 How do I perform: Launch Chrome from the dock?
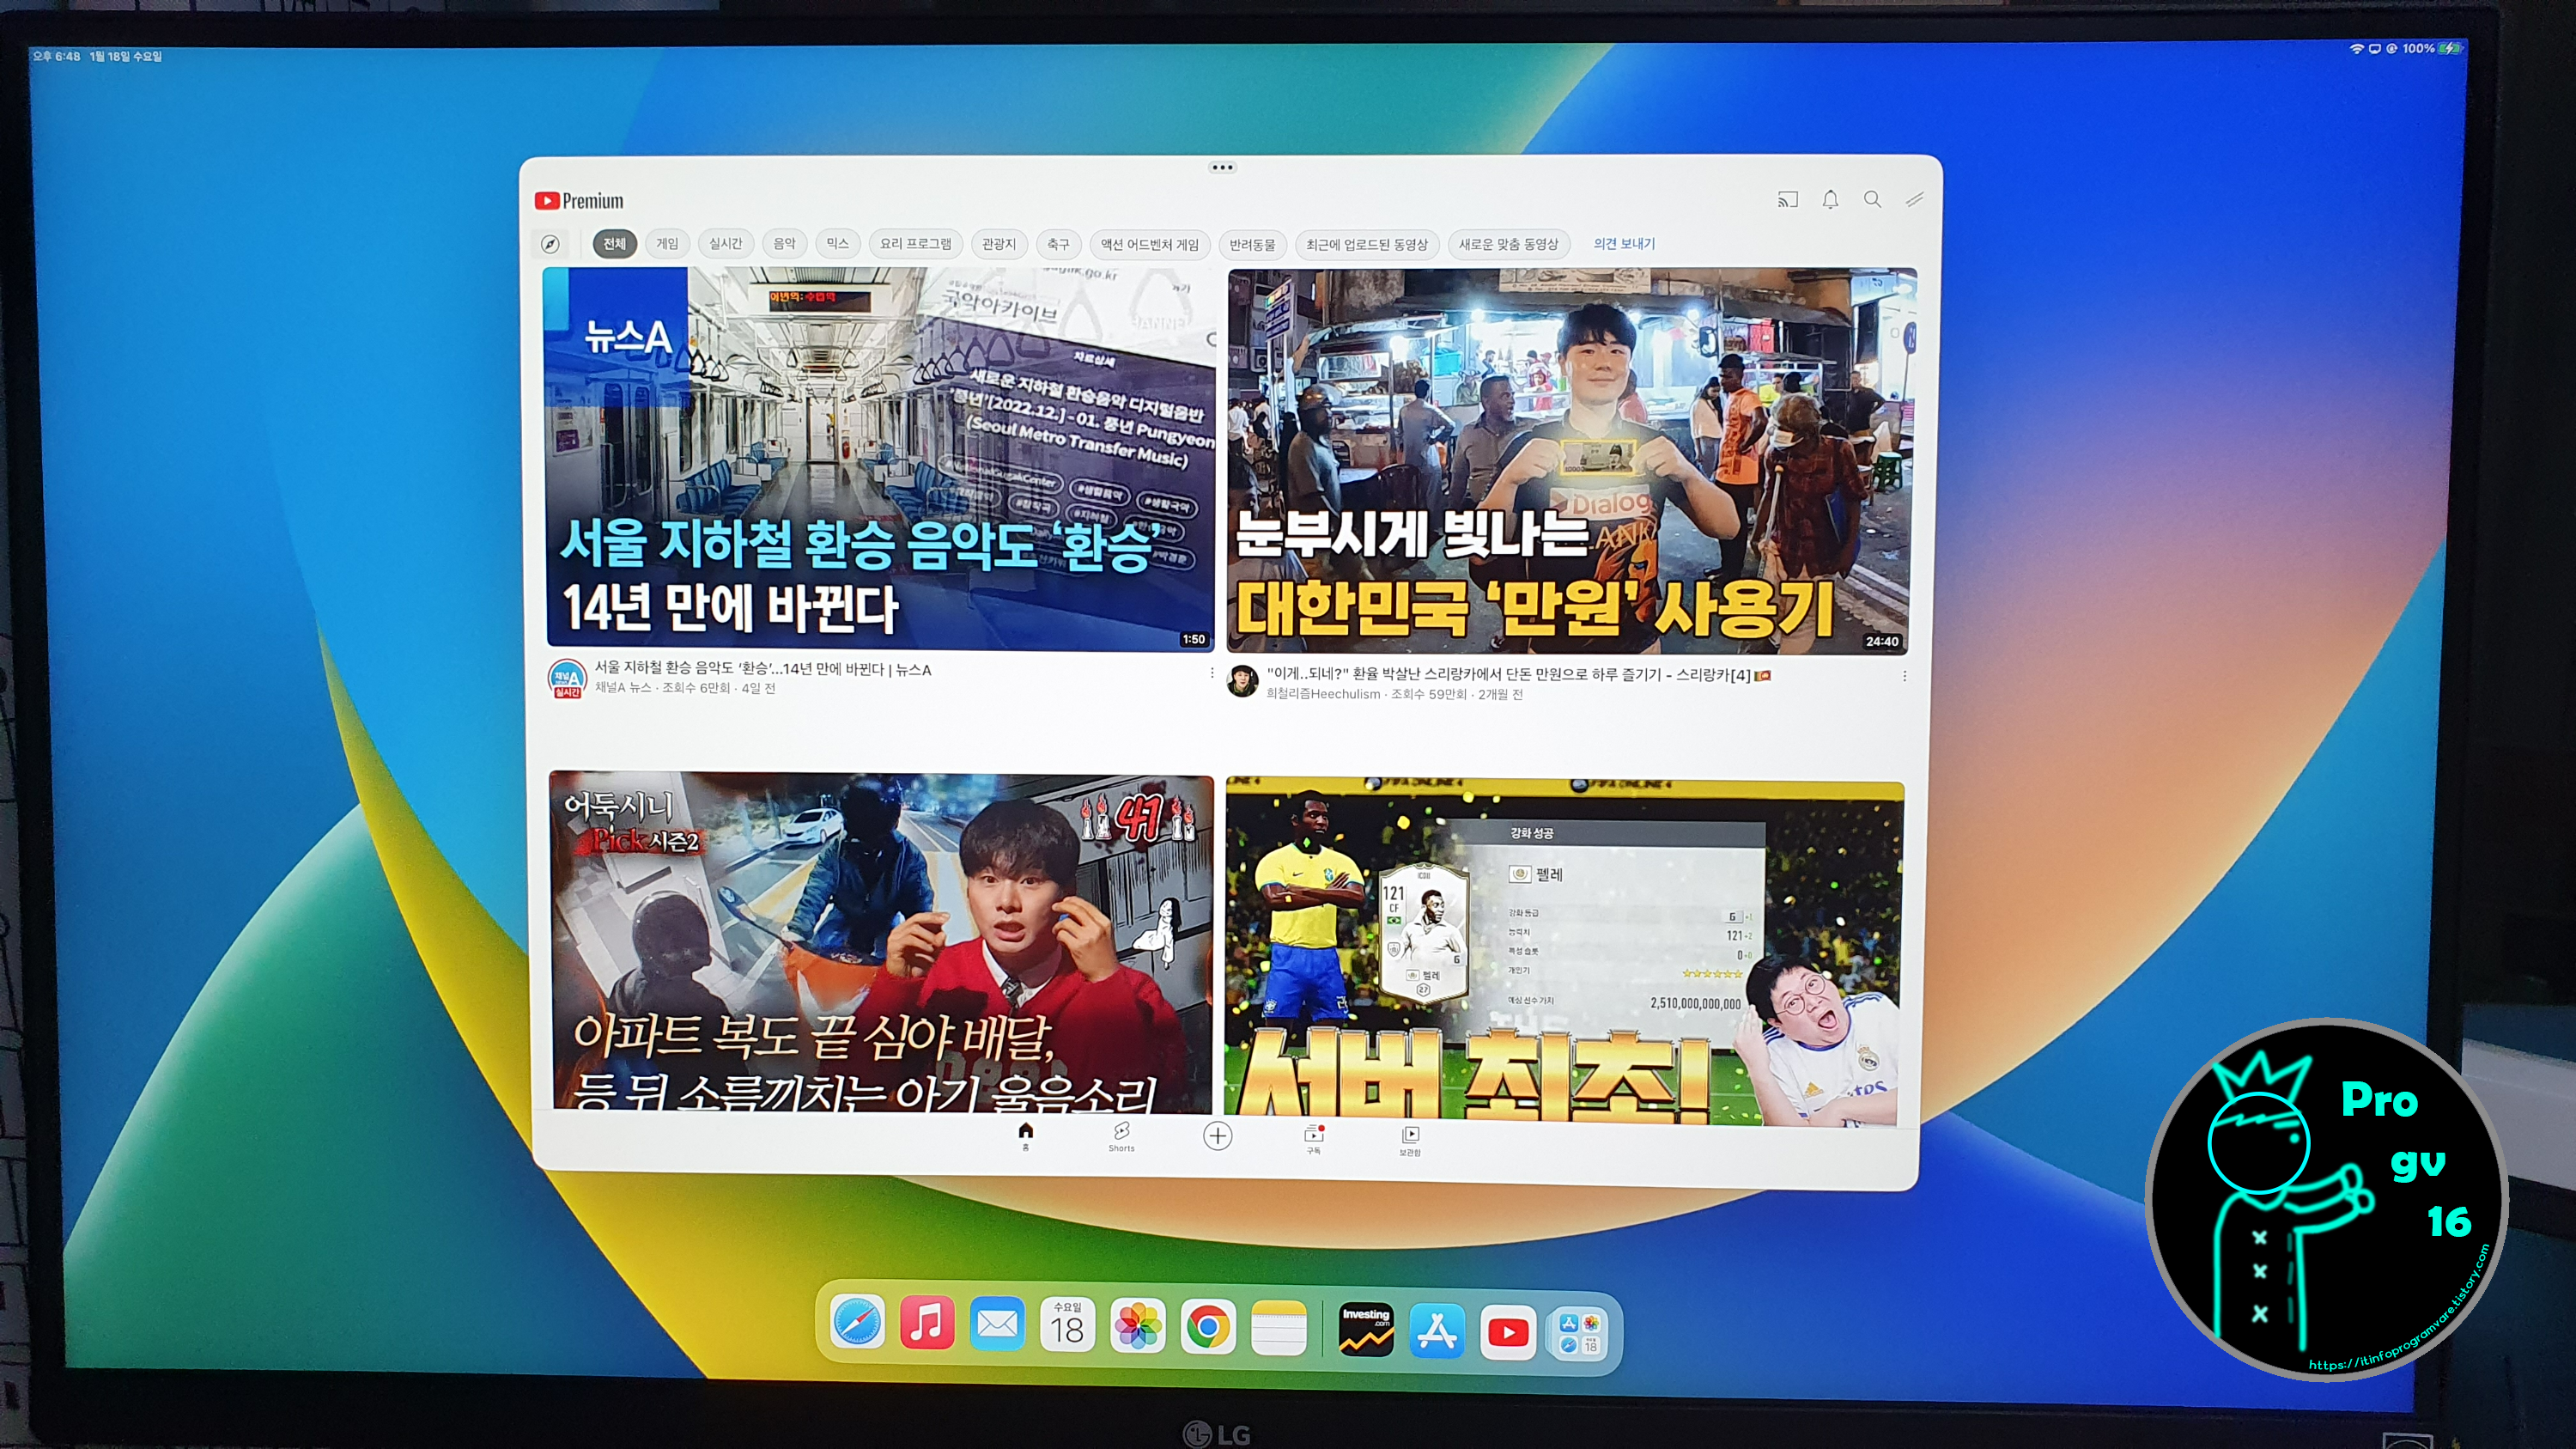point(1208,1328)
